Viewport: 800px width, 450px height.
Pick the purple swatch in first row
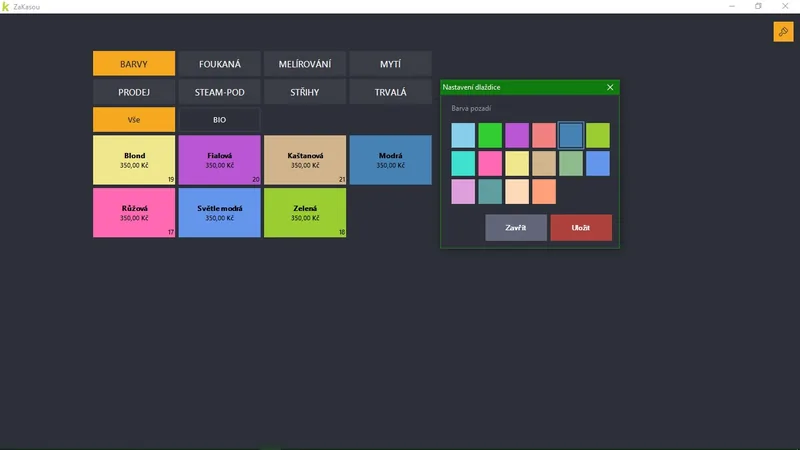517,135
